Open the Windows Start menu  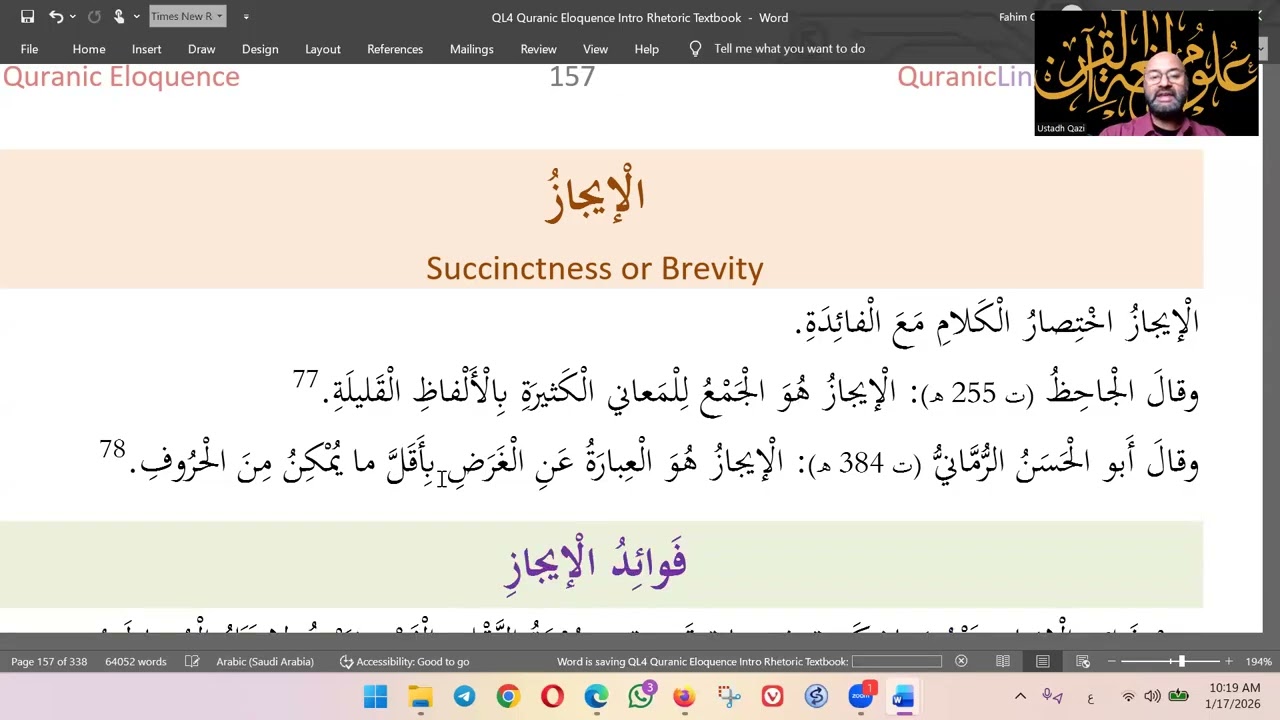[376, 697]
